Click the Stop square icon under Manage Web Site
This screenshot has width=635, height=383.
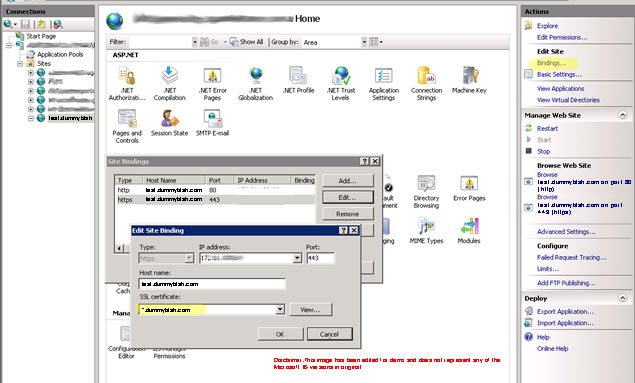click(528, 151)
